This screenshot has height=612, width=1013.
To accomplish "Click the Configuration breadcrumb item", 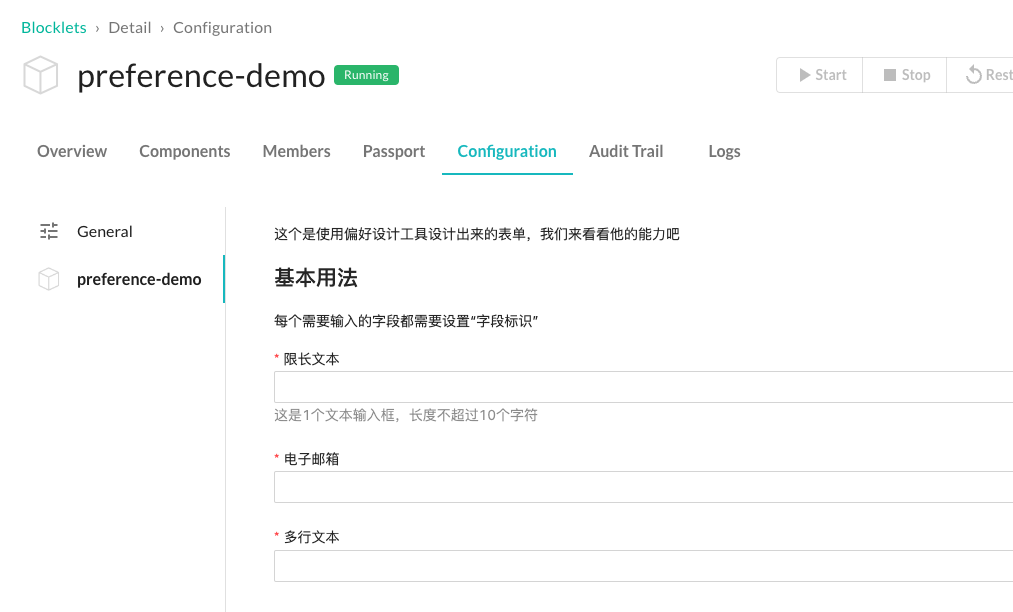I will [222, 28].
